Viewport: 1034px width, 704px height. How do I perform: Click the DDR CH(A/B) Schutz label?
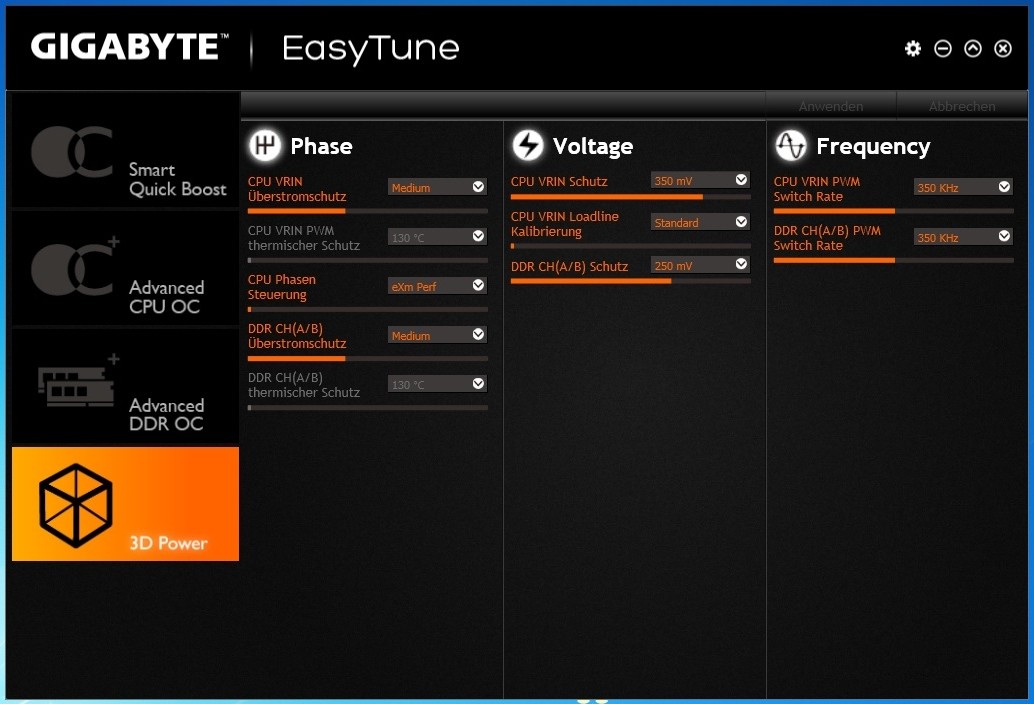click(569, 266)
